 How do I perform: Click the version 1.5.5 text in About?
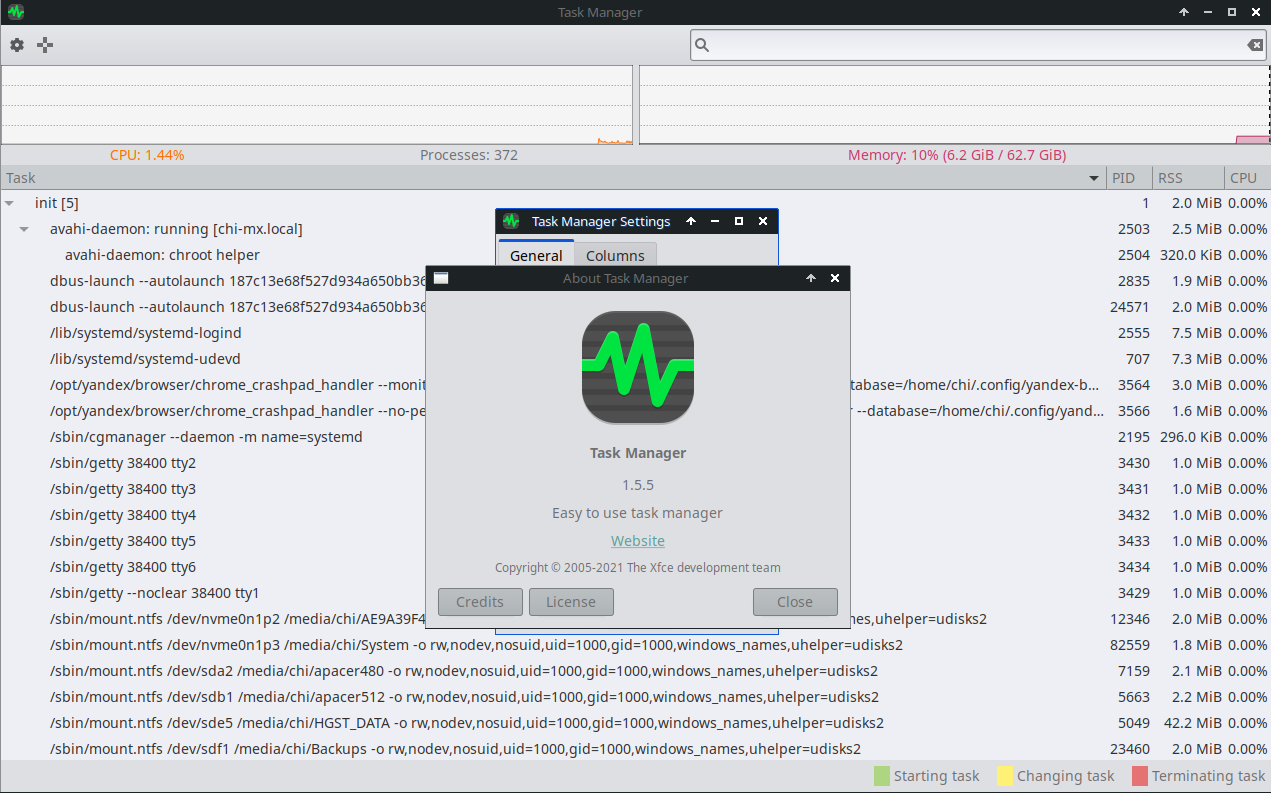point(638,485)
